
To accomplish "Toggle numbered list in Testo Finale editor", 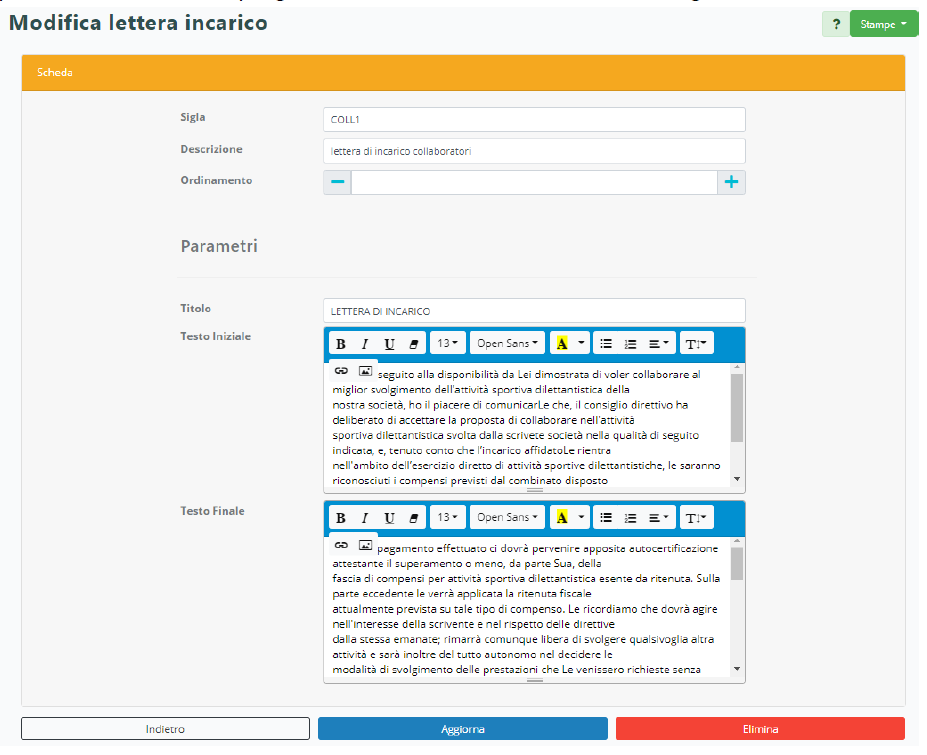I will tap(630, 518).
